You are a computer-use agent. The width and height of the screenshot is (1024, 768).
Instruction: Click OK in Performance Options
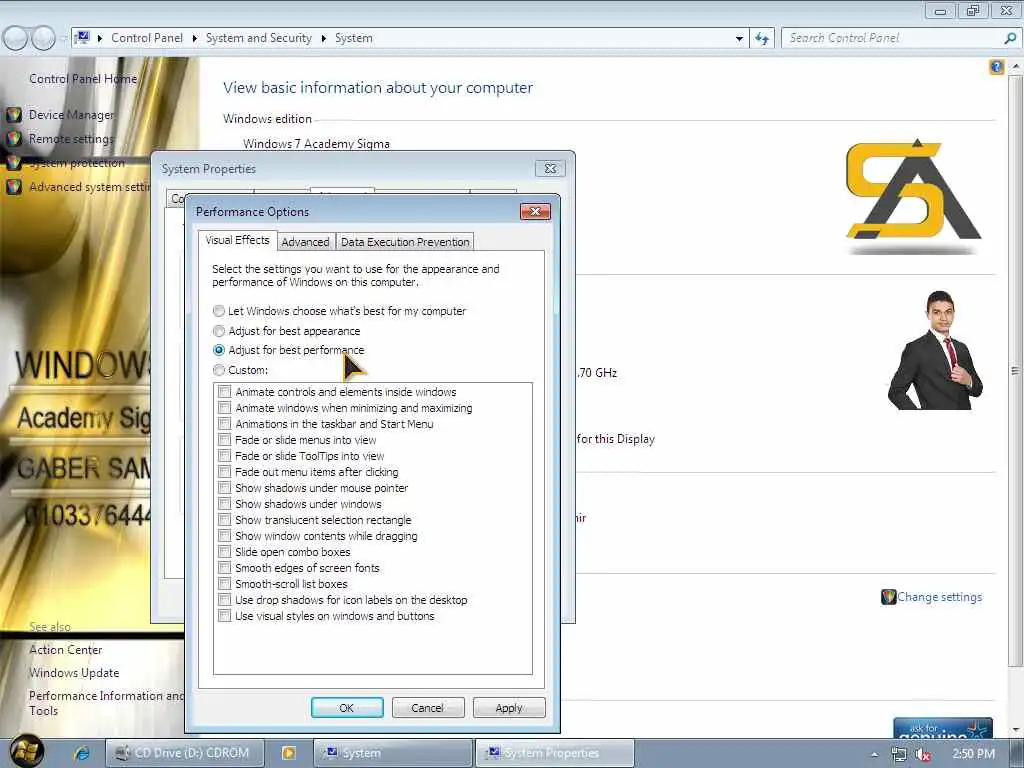point(347,708)
